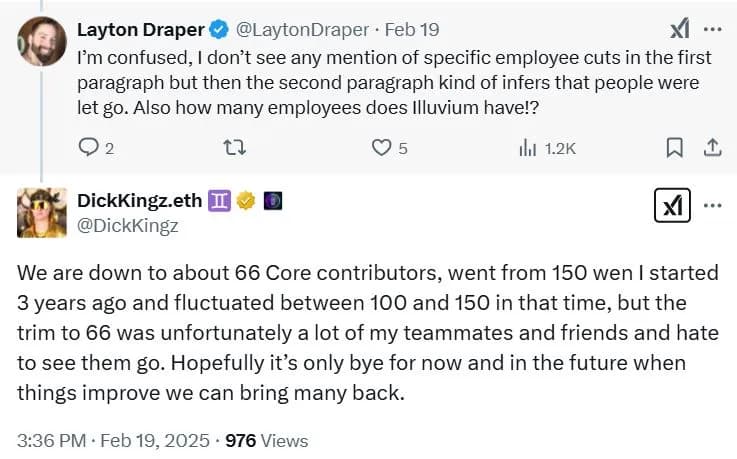This screenshot has height=459, width=737.
Task: Click DickKingz.eth's profile picture
Action: [x=42, y=211]
